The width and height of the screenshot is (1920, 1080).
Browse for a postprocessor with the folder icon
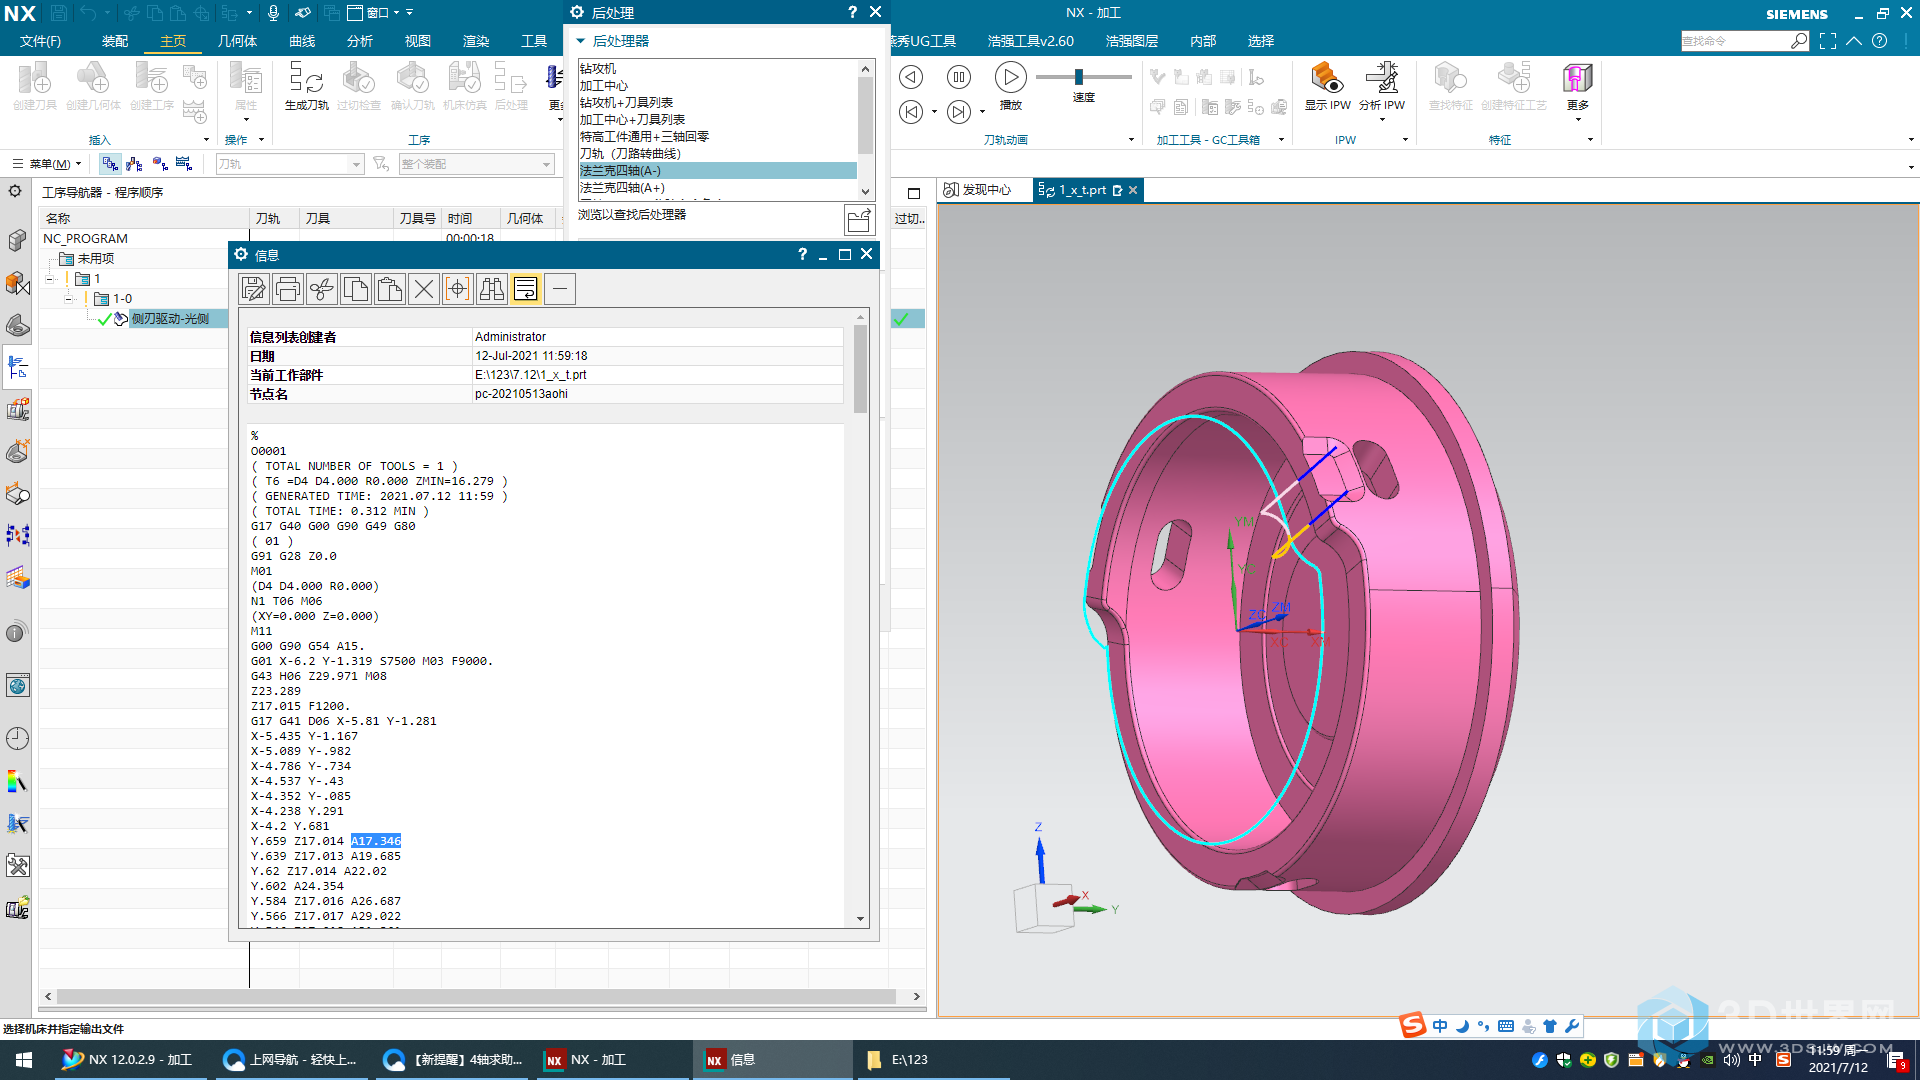click(859, 220)
